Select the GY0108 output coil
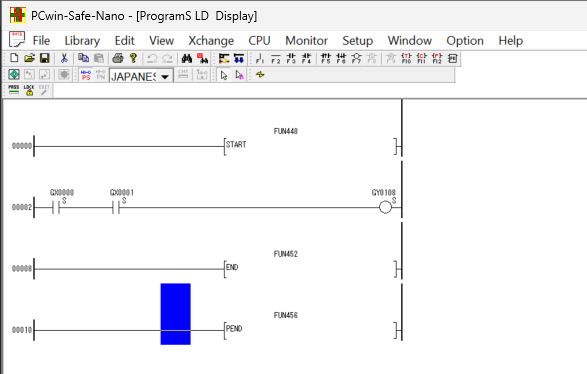The height and width of the screenshot is (374, 587). coord(385,207)
